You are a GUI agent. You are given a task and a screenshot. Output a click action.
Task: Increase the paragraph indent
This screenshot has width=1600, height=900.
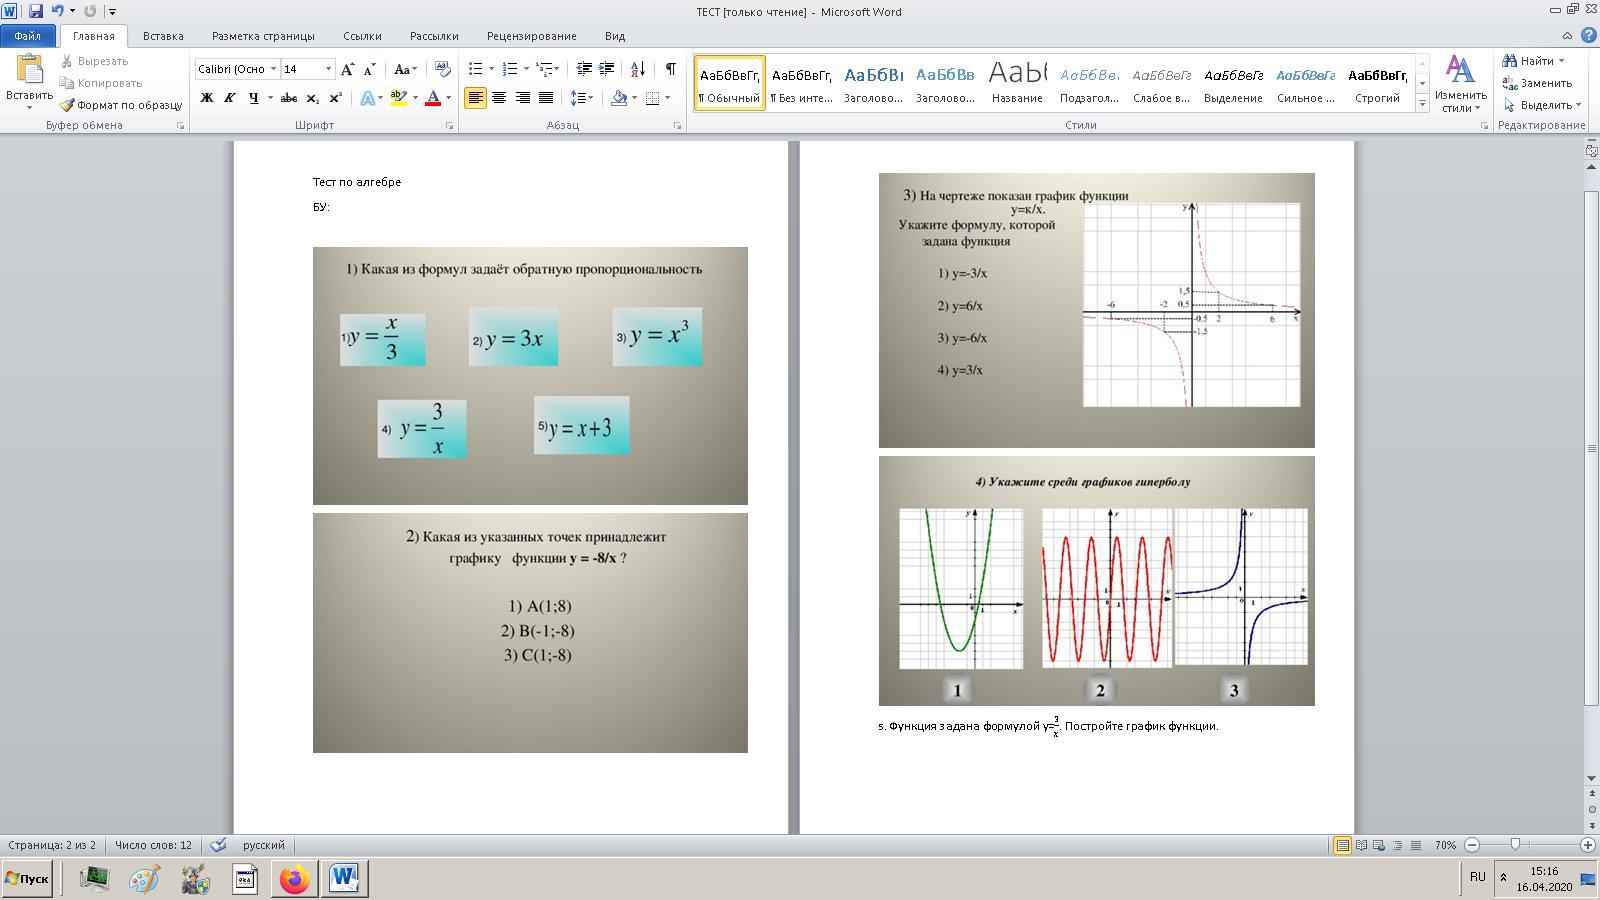[x=606, y=69]
